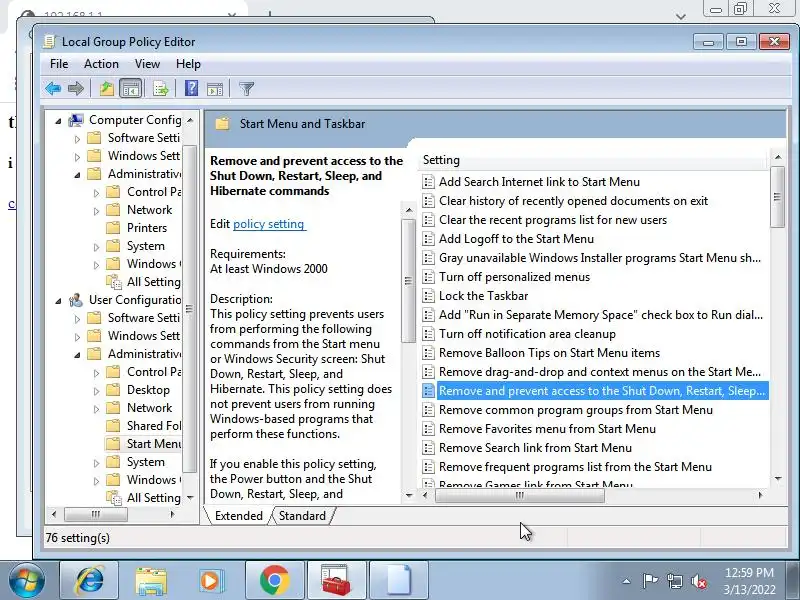Screen dimensions: 800x600
Task: Select Remove frequent programs list from the Start Menu
Action: pos(576,467)
